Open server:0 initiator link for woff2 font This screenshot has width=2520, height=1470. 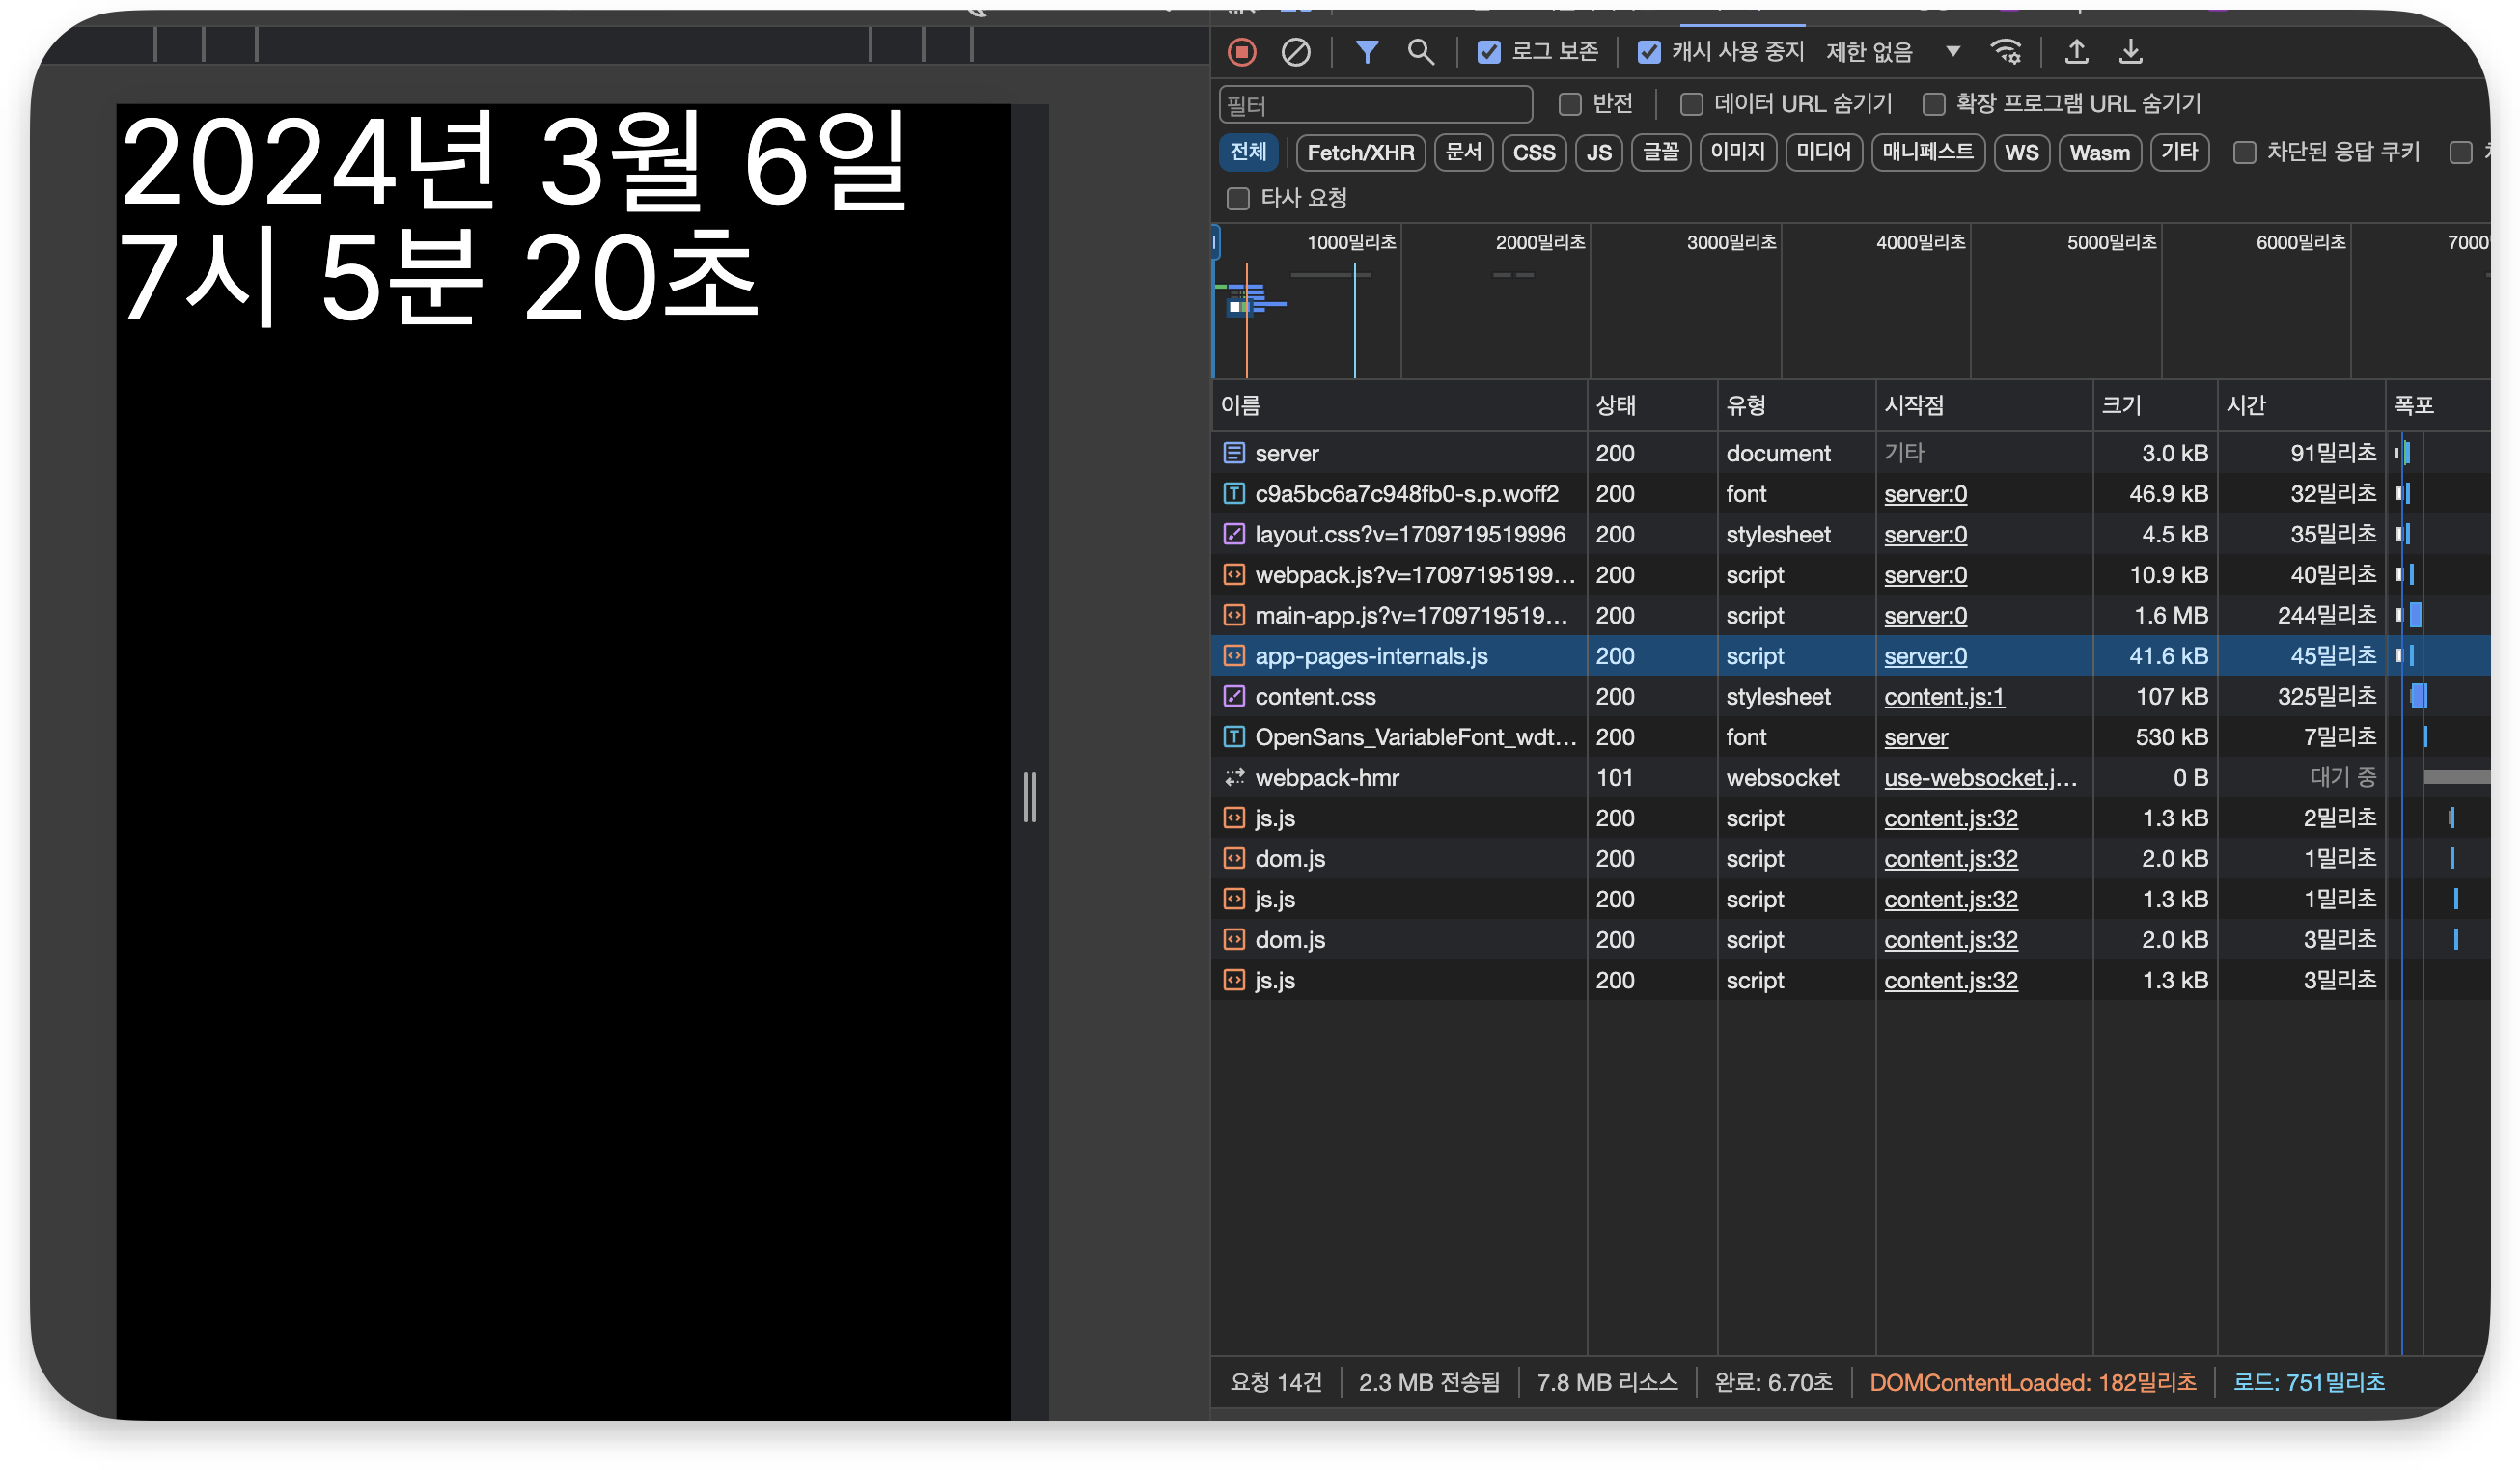[x=1925, y=494]
